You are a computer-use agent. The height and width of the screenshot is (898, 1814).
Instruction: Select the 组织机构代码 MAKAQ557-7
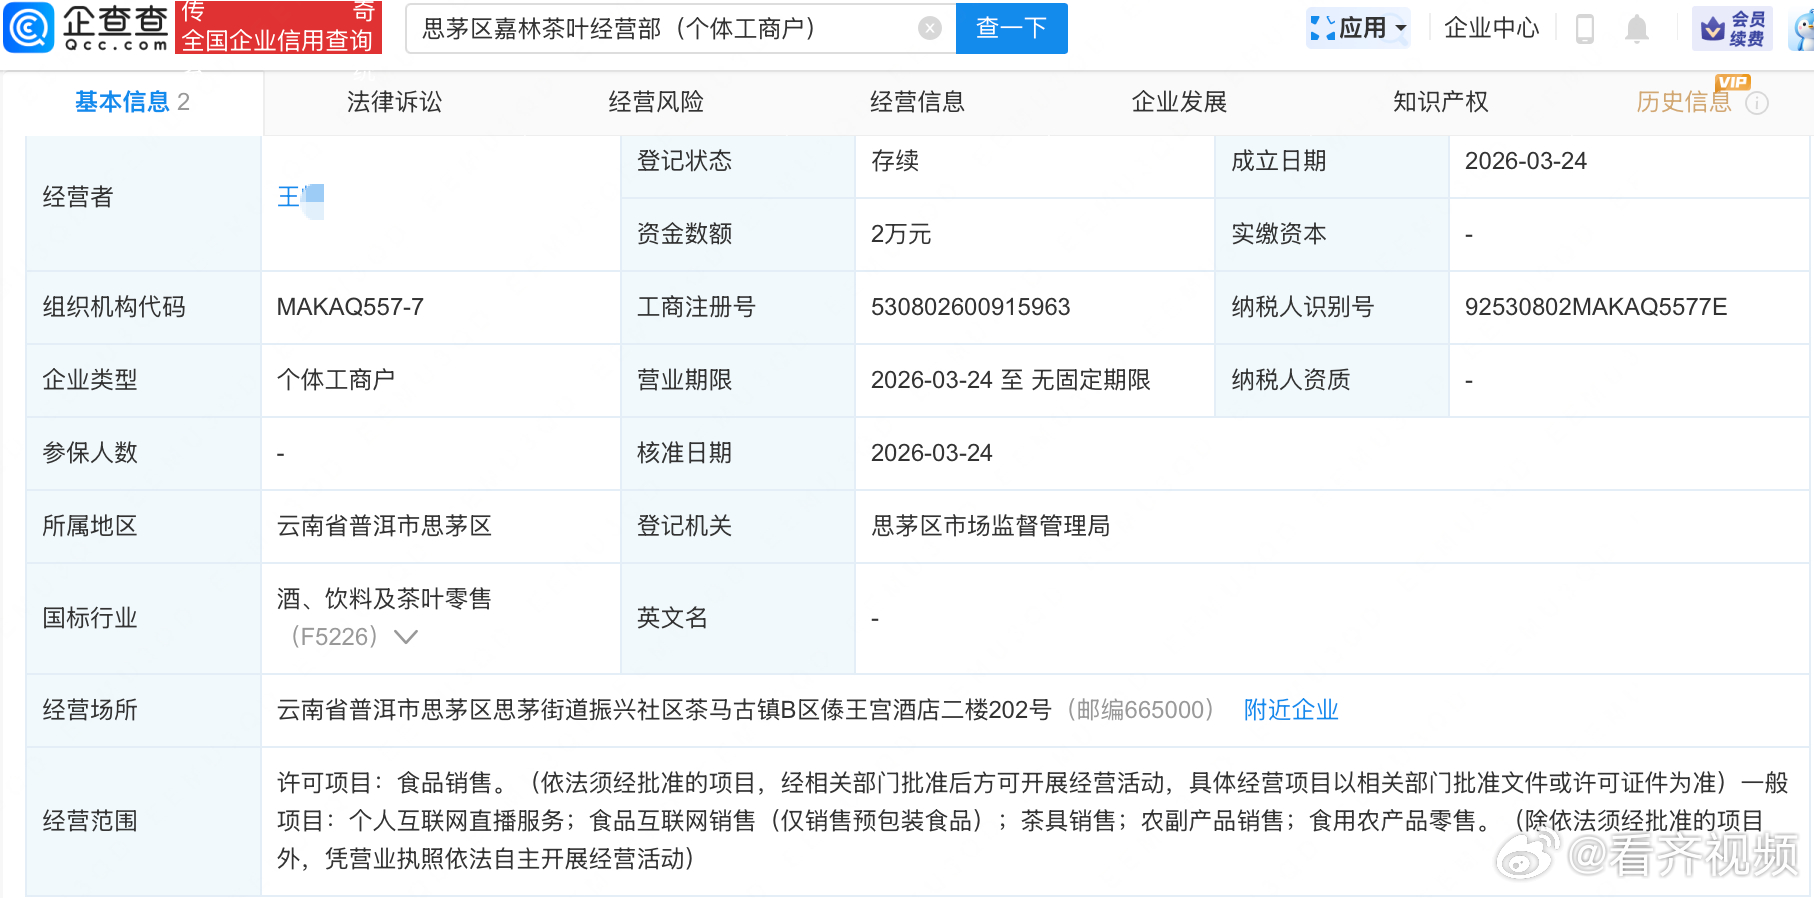[350, 307]
